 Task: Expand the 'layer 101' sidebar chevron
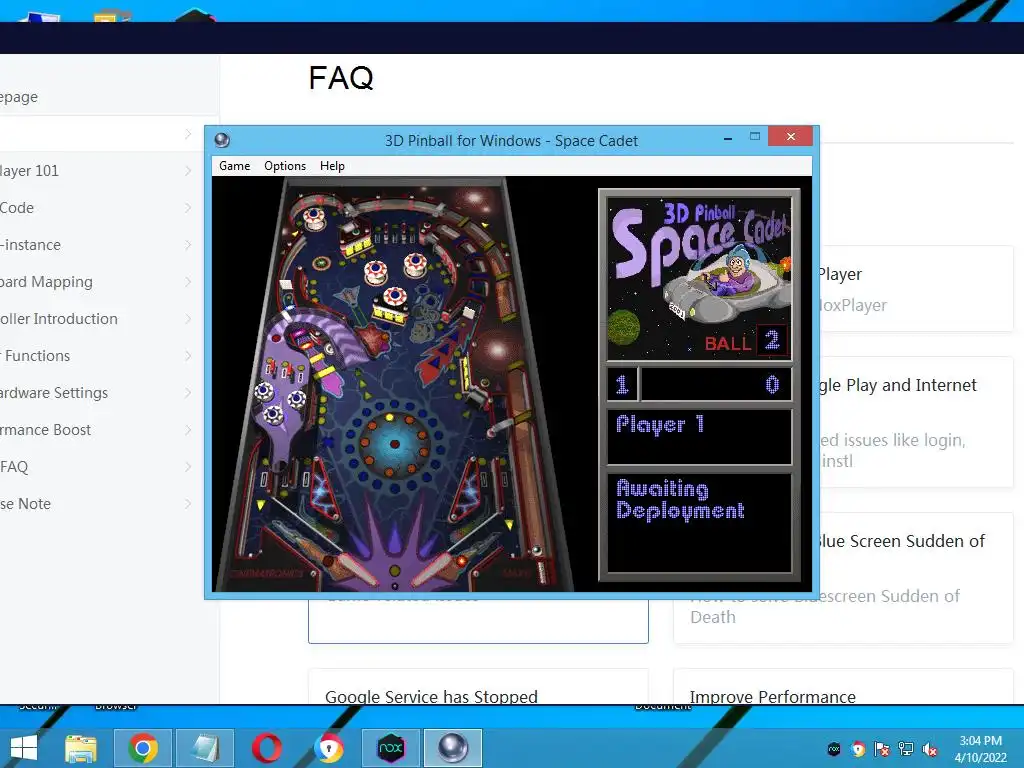point(188,171)
